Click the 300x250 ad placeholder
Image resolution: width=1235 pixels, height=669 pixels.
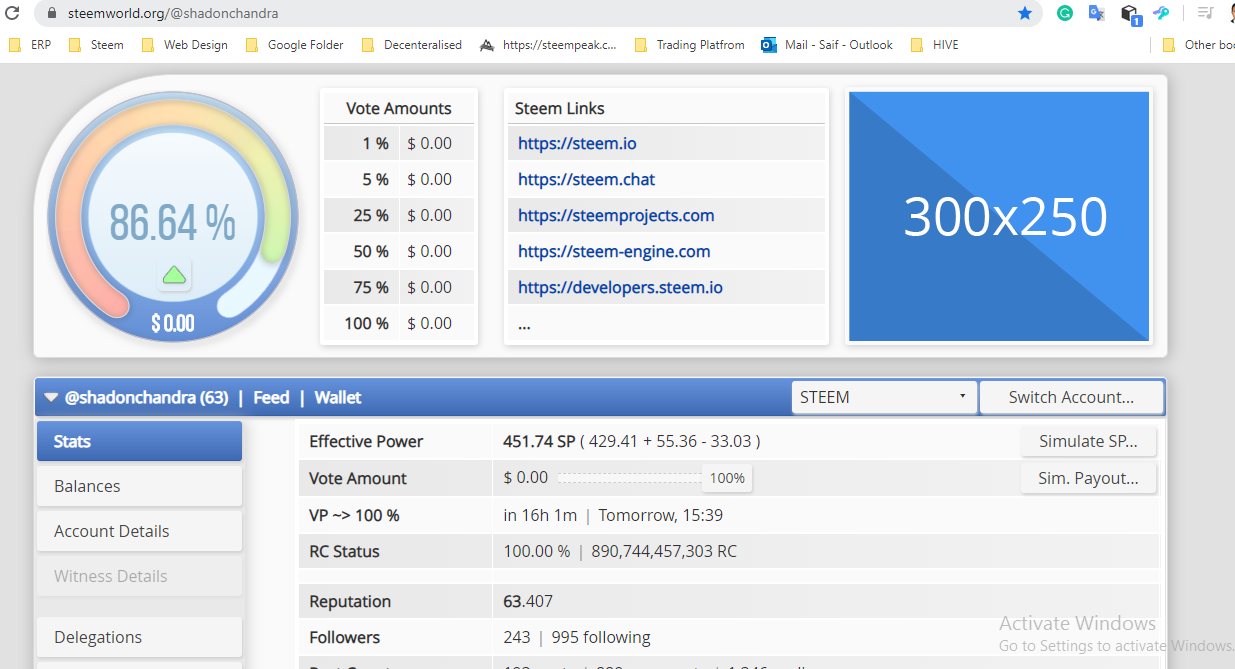999,216
